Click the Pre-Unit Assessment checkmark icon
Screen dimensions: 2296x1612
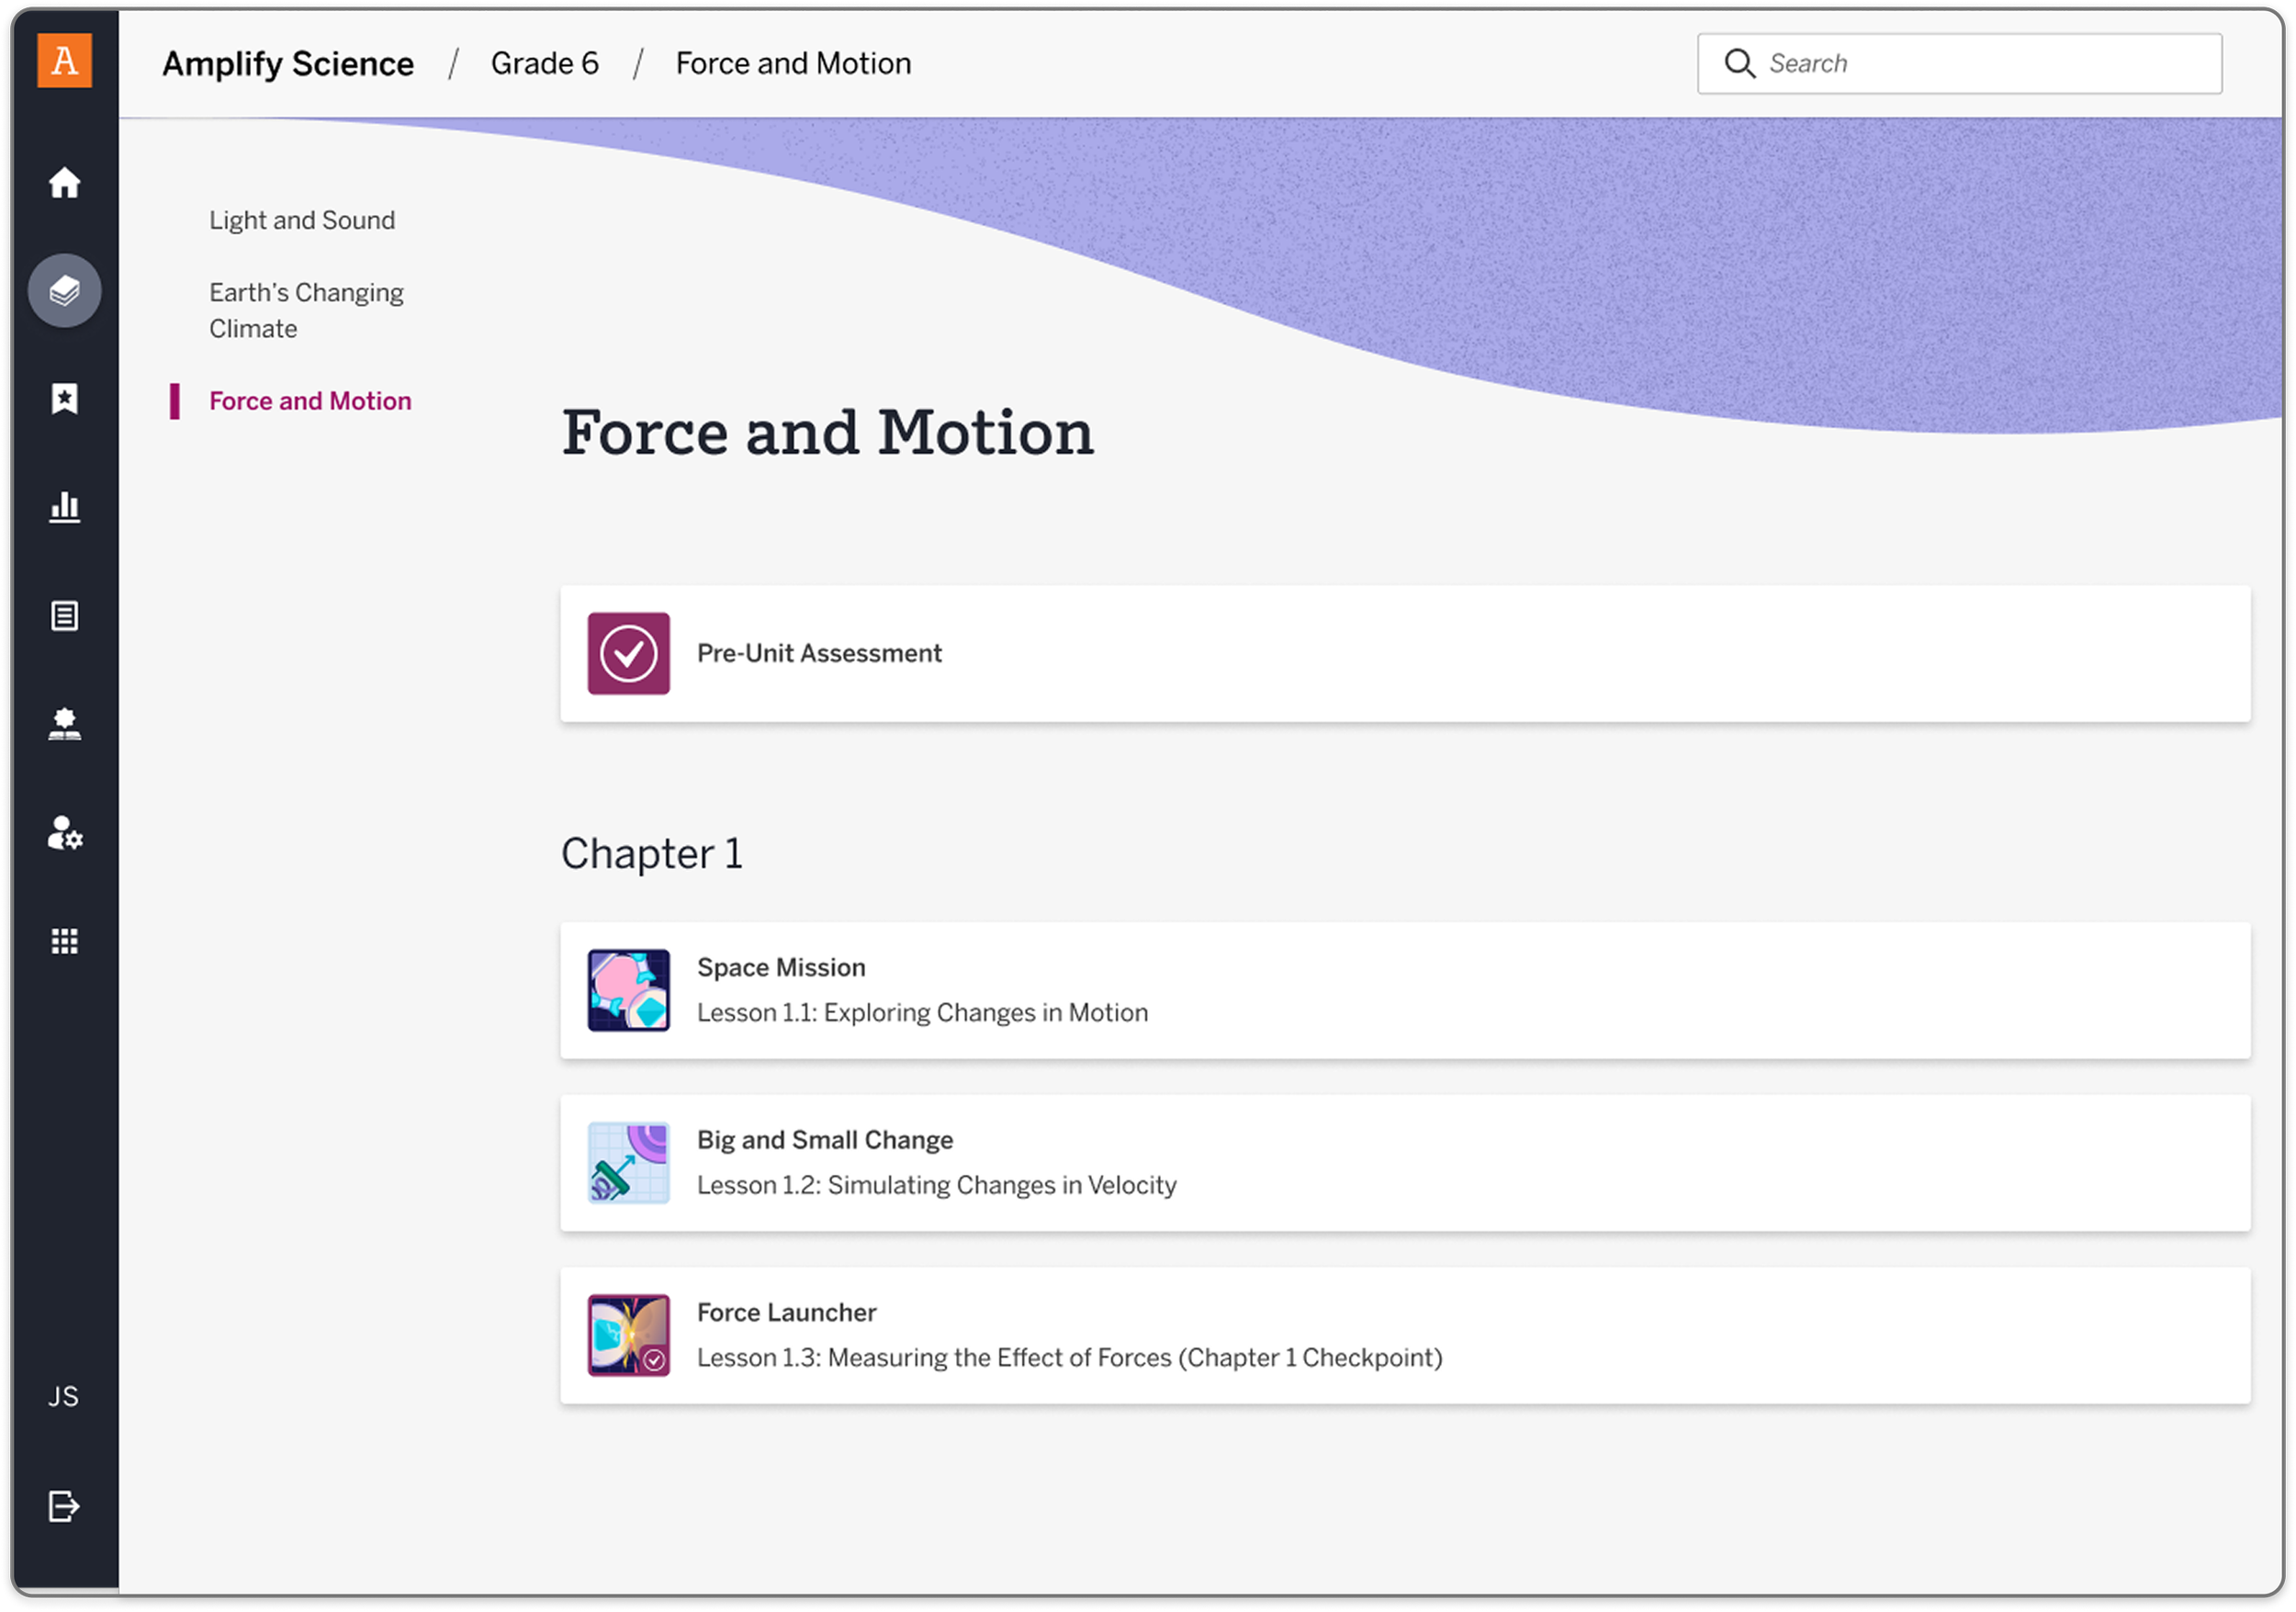(629, 653)
